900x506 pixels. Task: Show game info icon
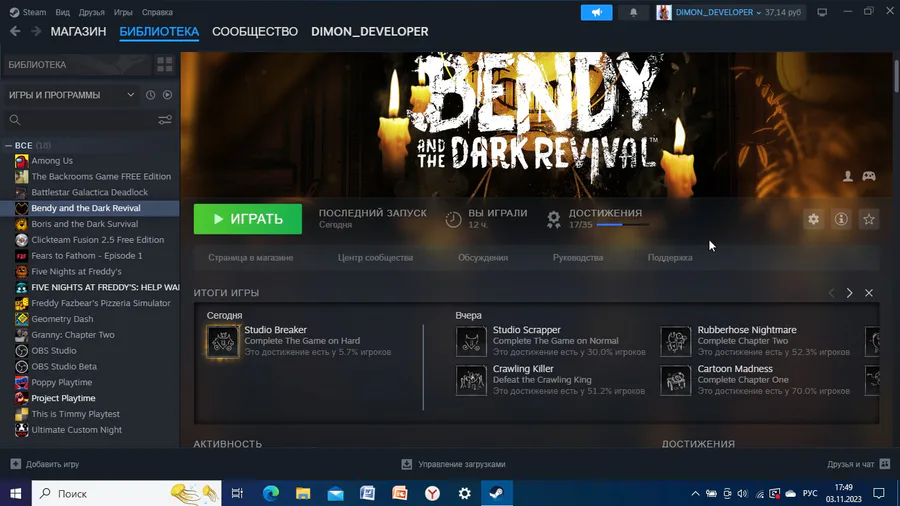841,219
